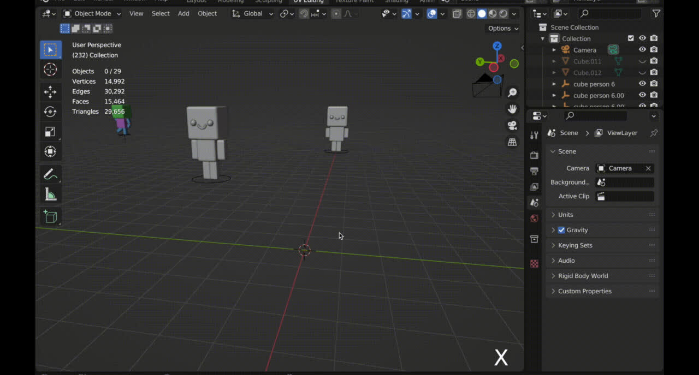This screenshot has height=375, width=699.
Task: Switch perspective/orthographic with the grid icon
Action: tap(512, 142)
